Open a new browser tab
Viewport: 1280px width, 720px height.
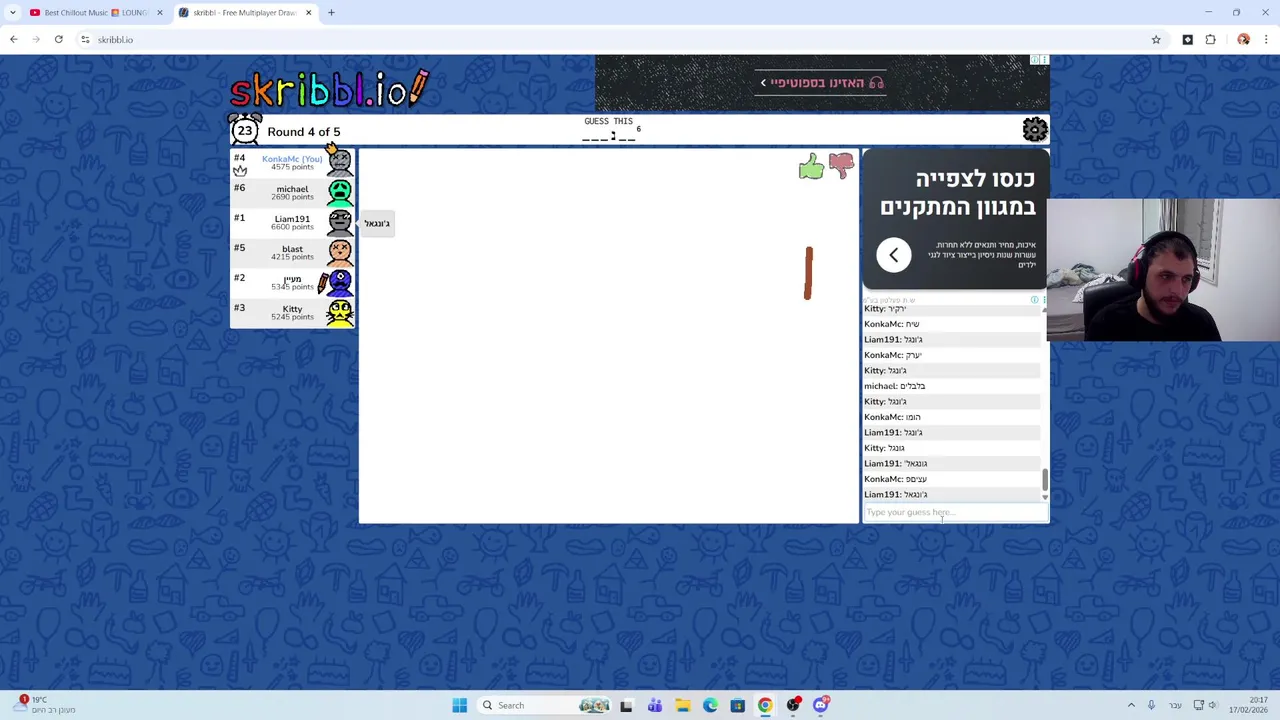[x=331, y=13]
